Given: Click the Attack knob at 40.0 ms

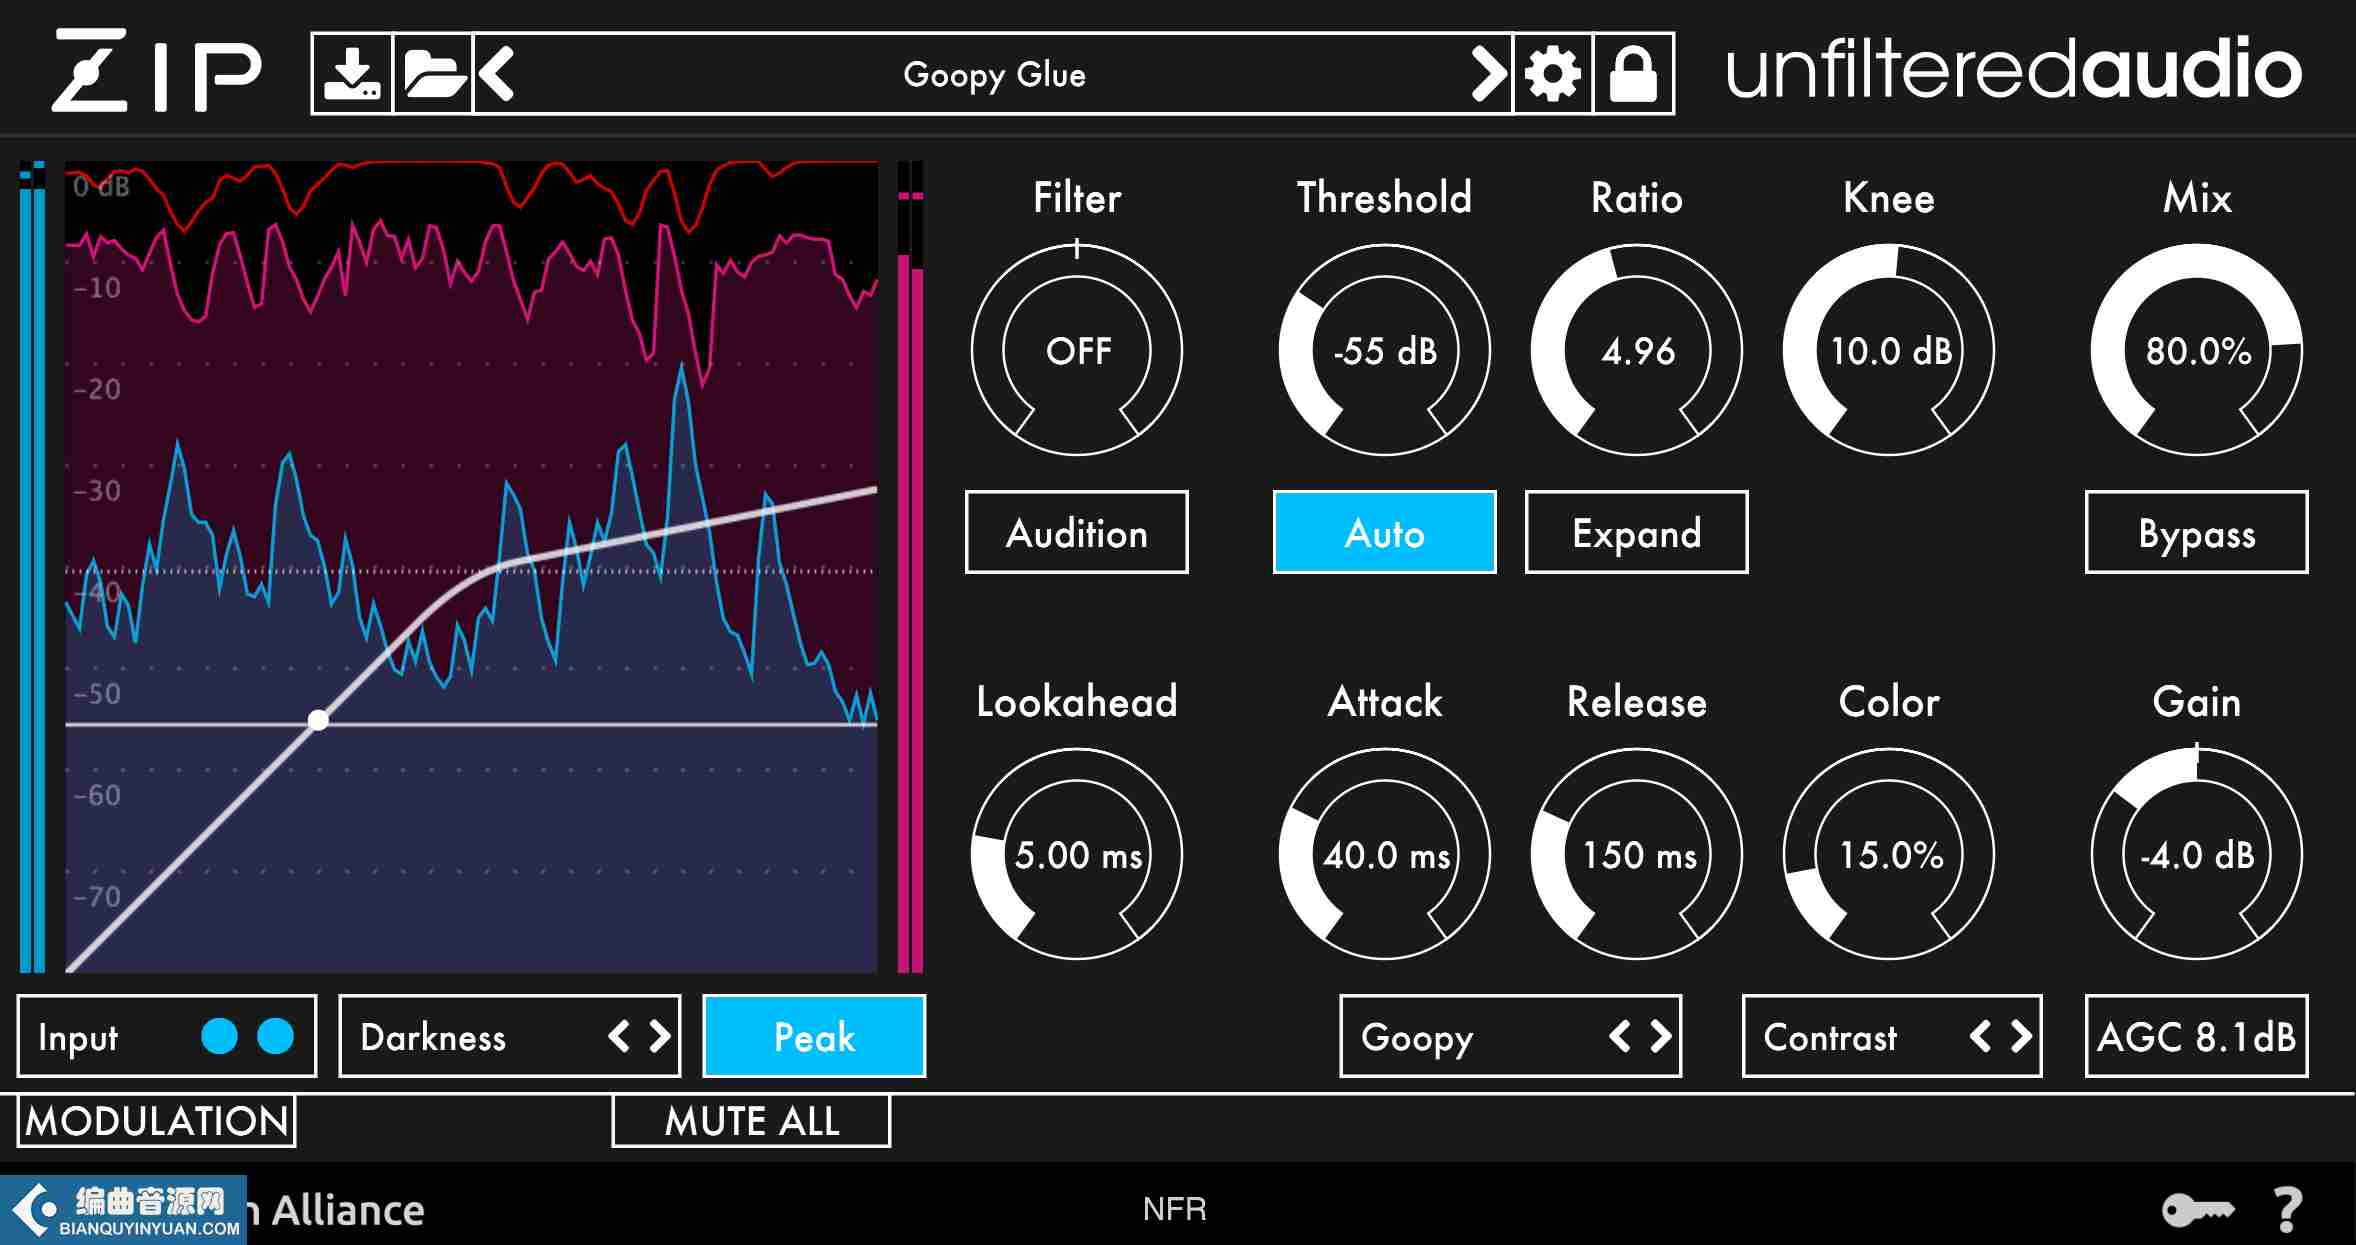Looking at the screenshot, I should point(1385,854).
